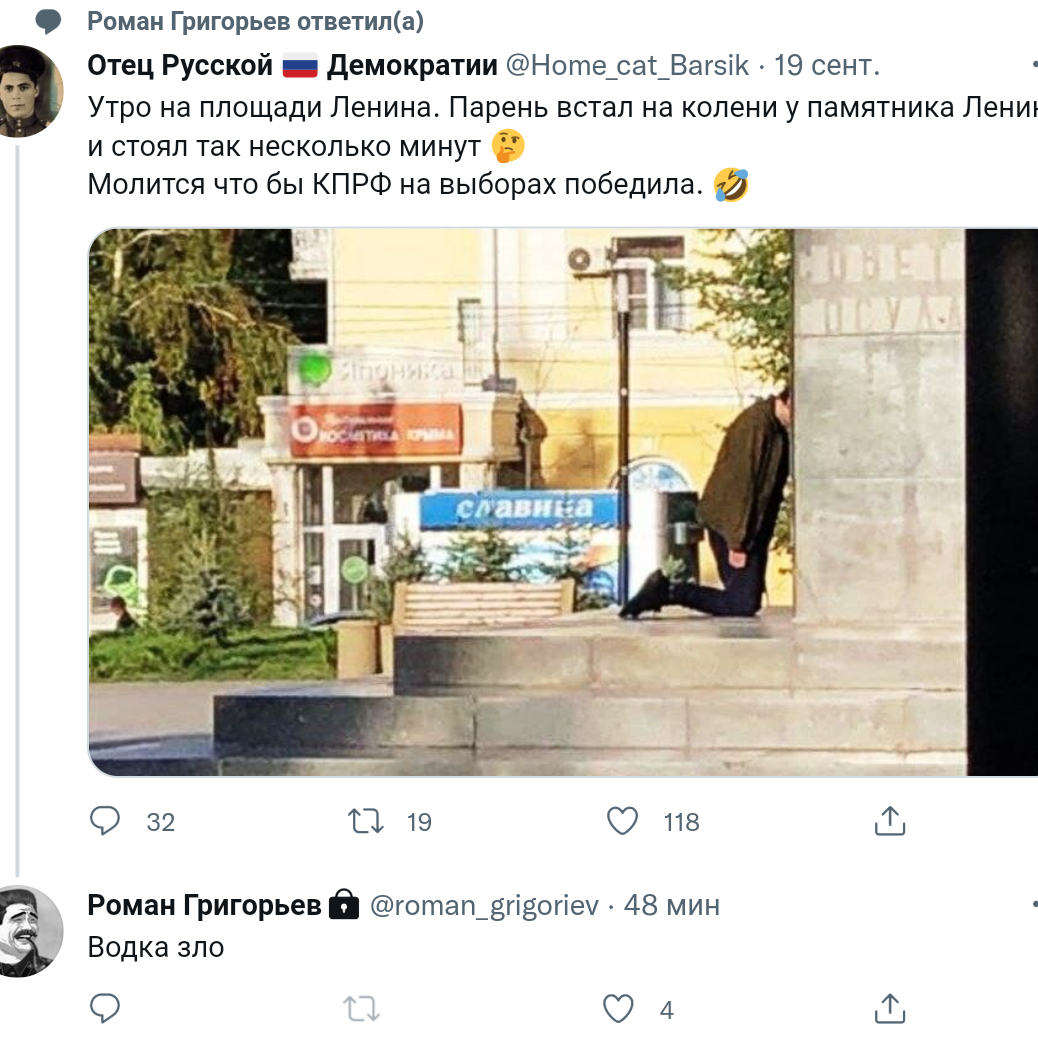Viewport: 1038px width, 1048px height.
Task: Open the kneeling man photo
Action: 563,503
